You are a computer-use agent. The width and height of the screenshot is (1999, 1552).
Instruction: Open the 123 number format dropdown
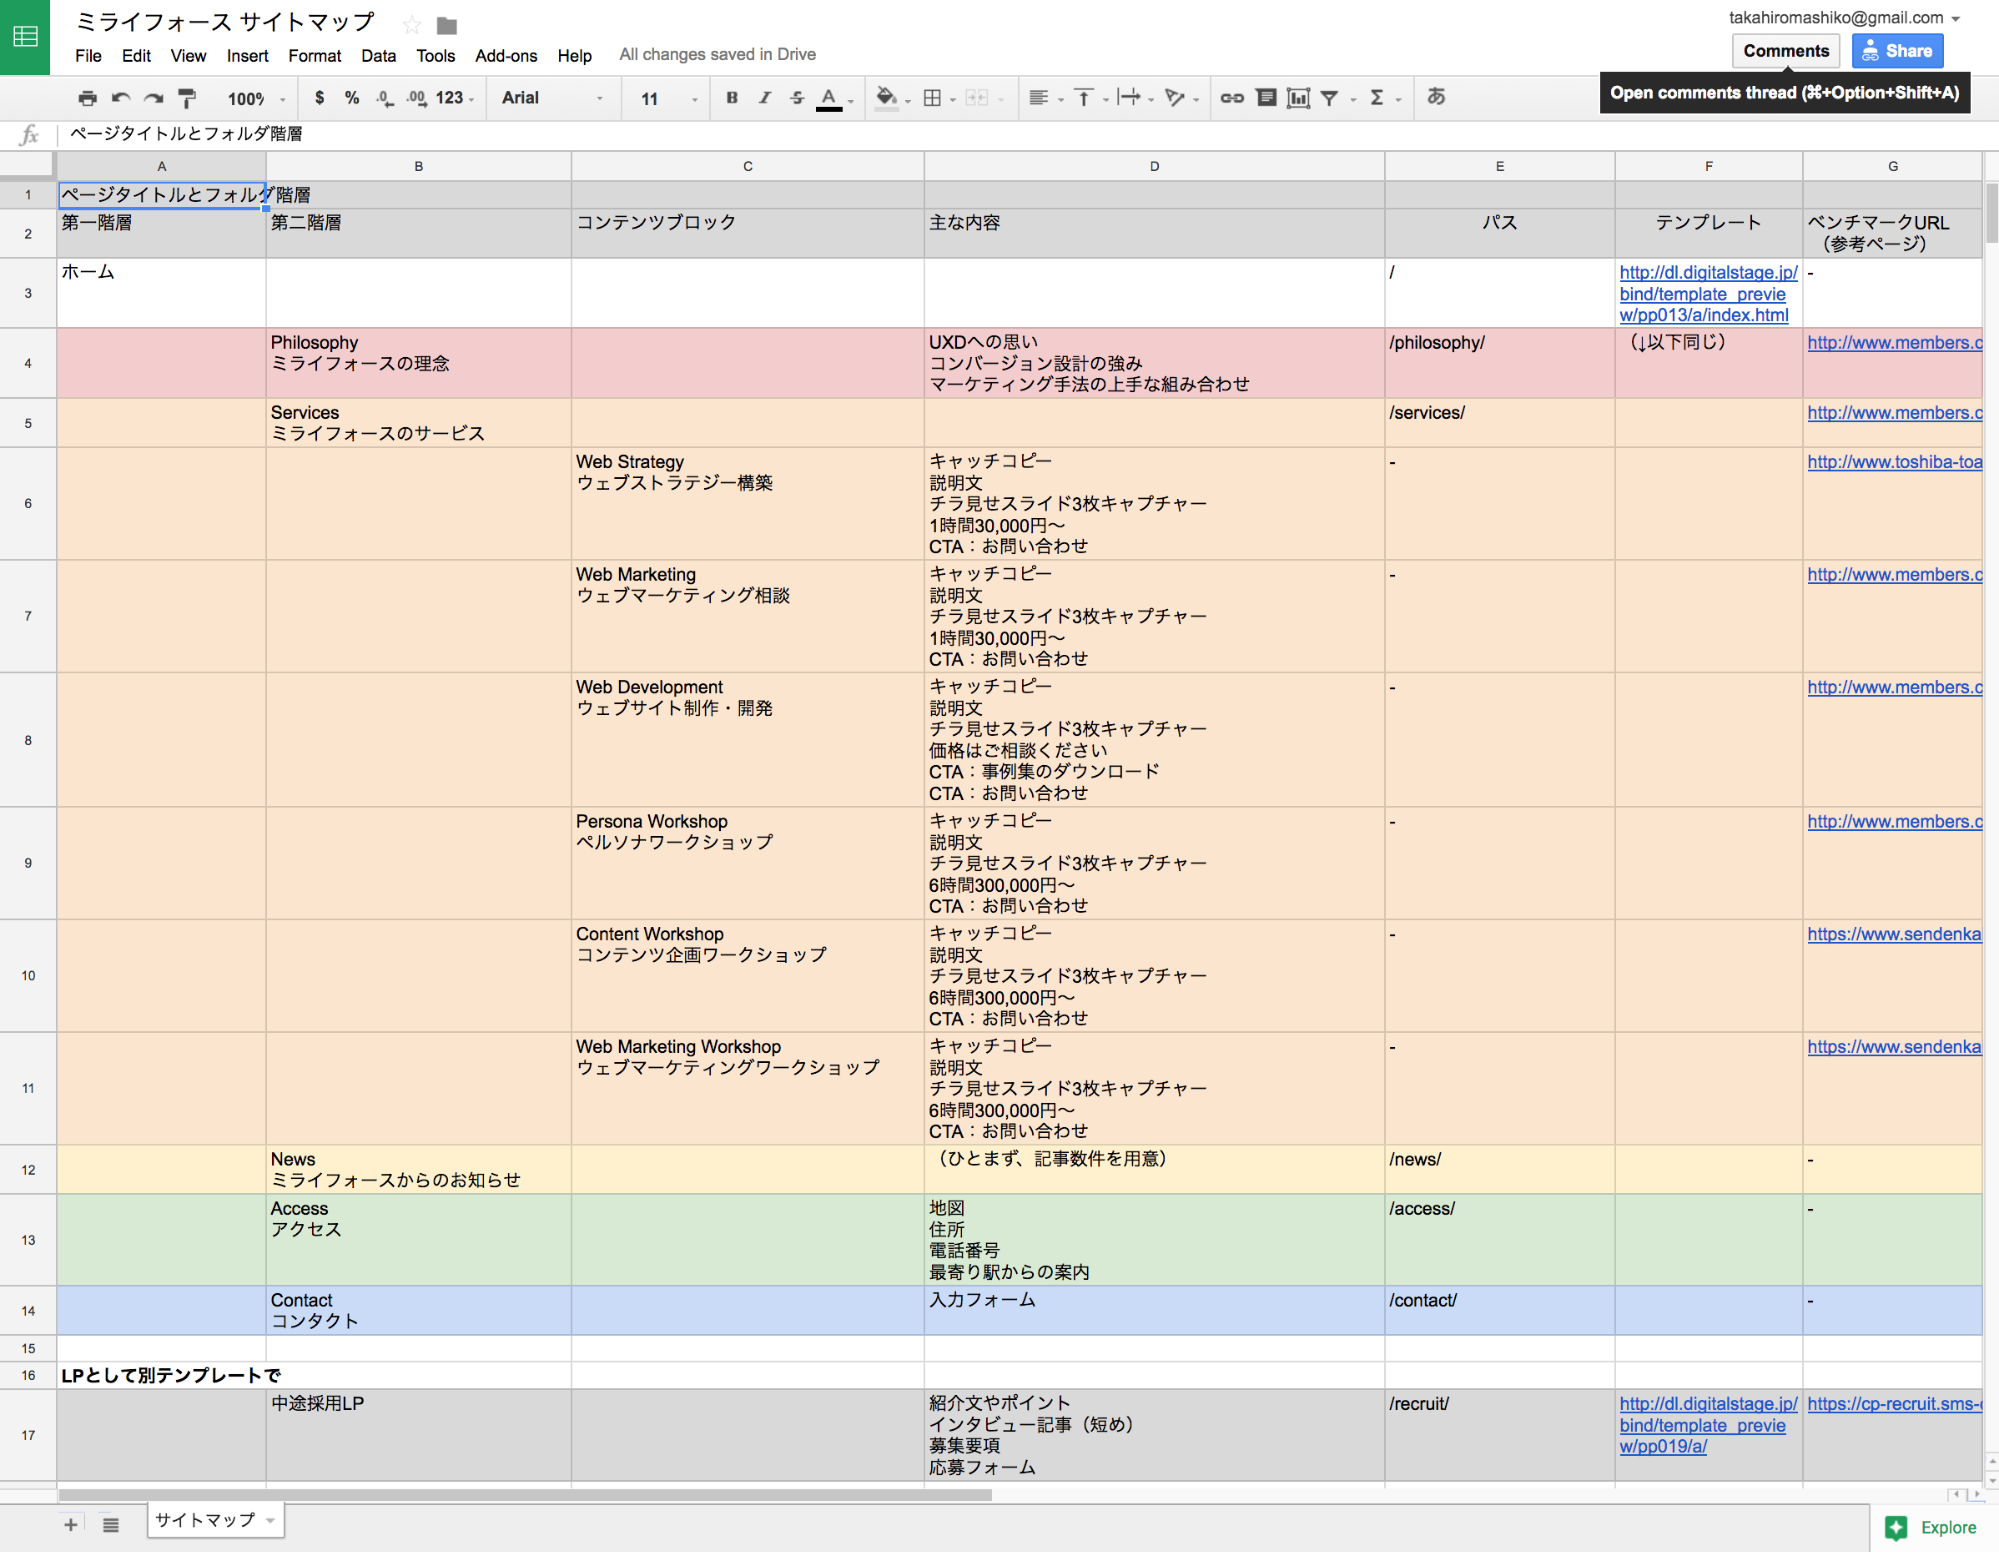[x=455, y=98]
